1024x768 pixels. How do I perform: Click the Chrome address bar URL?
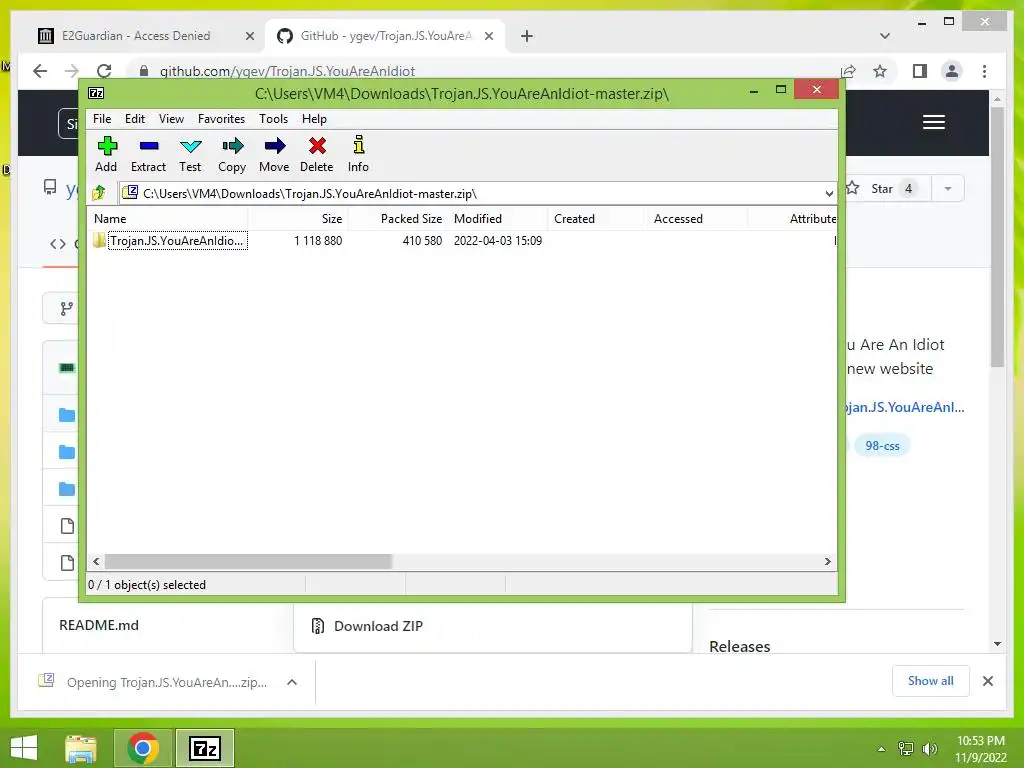click(x=287, y=71)
